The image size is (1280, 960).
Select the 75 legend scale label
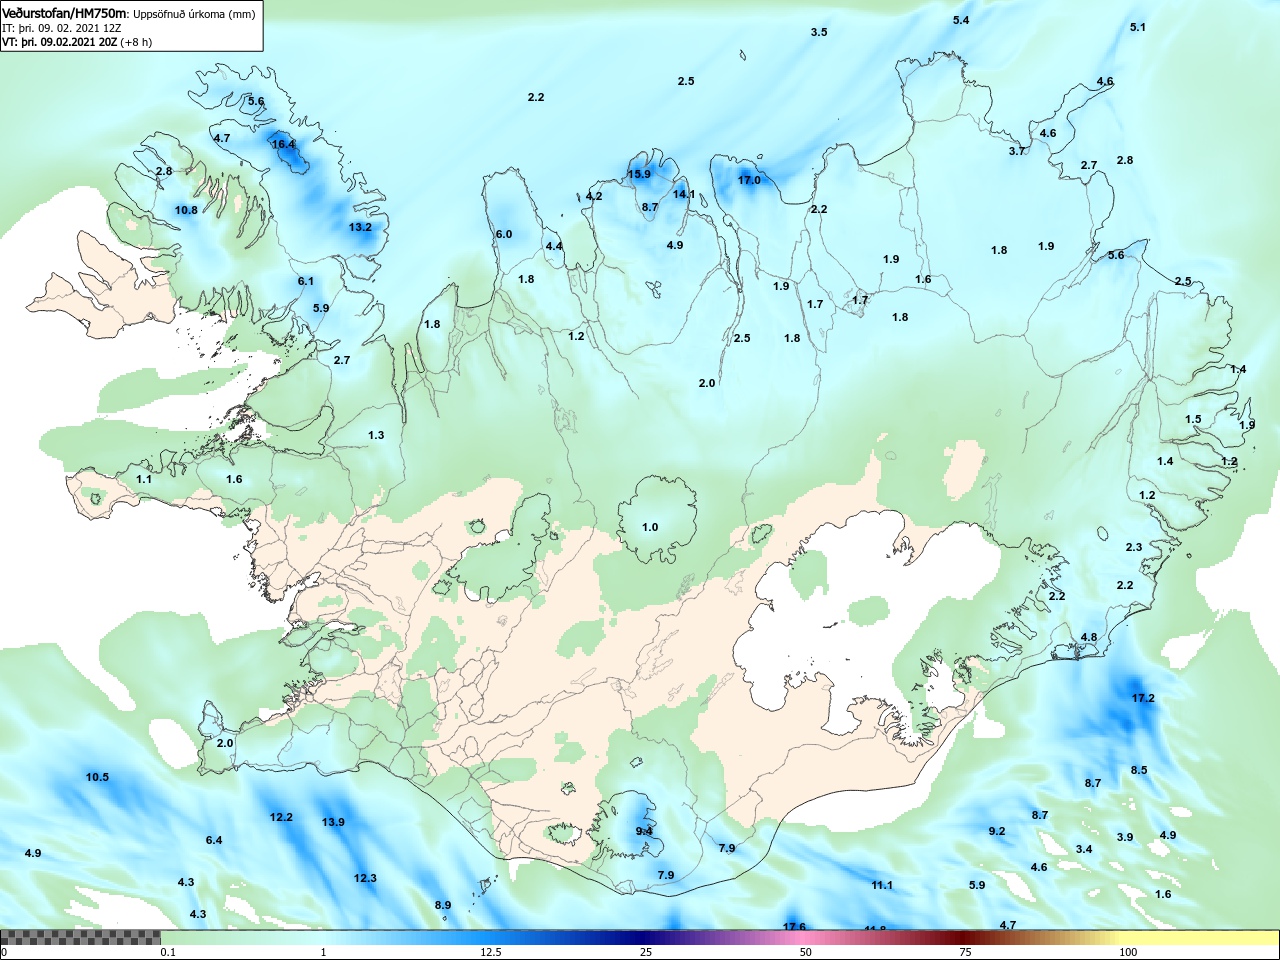pyautogui.click(x=965, y=952)
